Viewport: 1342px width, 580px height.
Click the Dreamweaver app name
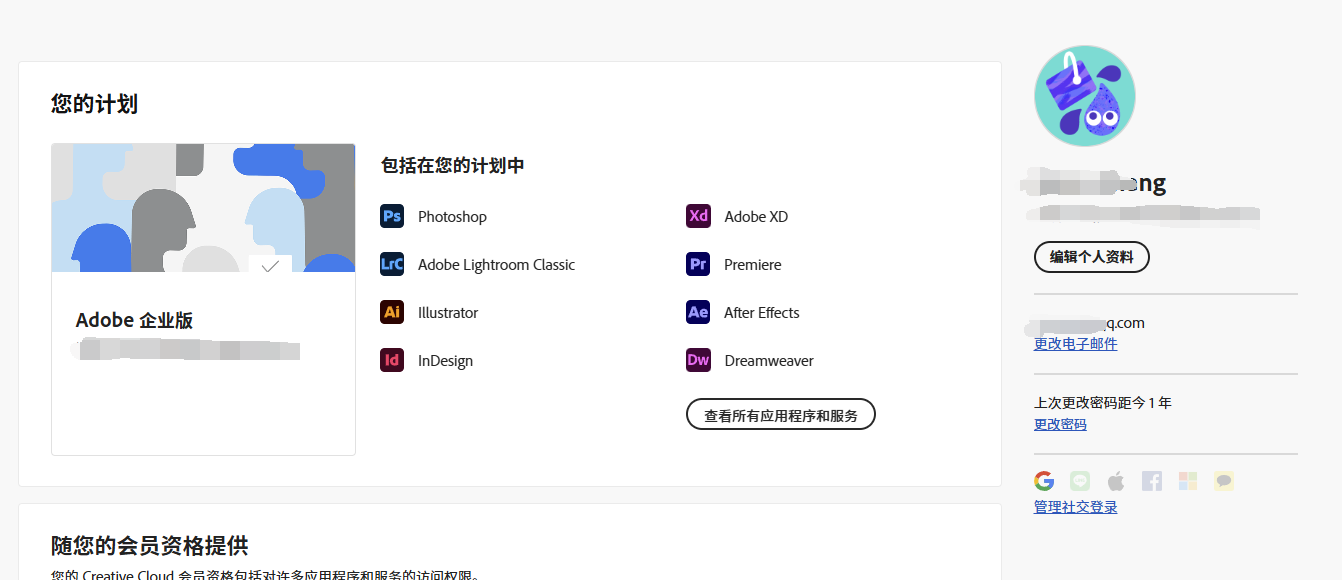pyautogui.click(x=769, y=361)
